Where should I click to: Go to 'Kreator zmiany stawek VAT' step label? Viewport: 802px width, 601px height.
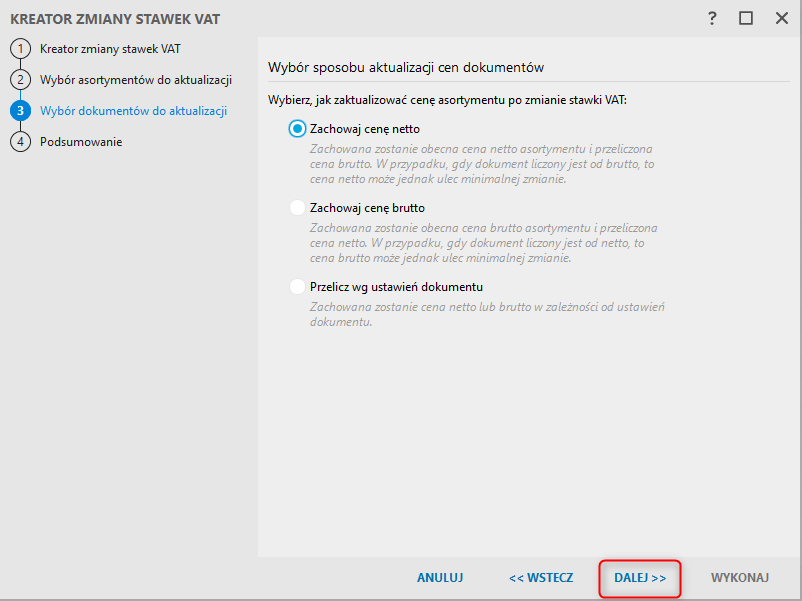(110, 48)
